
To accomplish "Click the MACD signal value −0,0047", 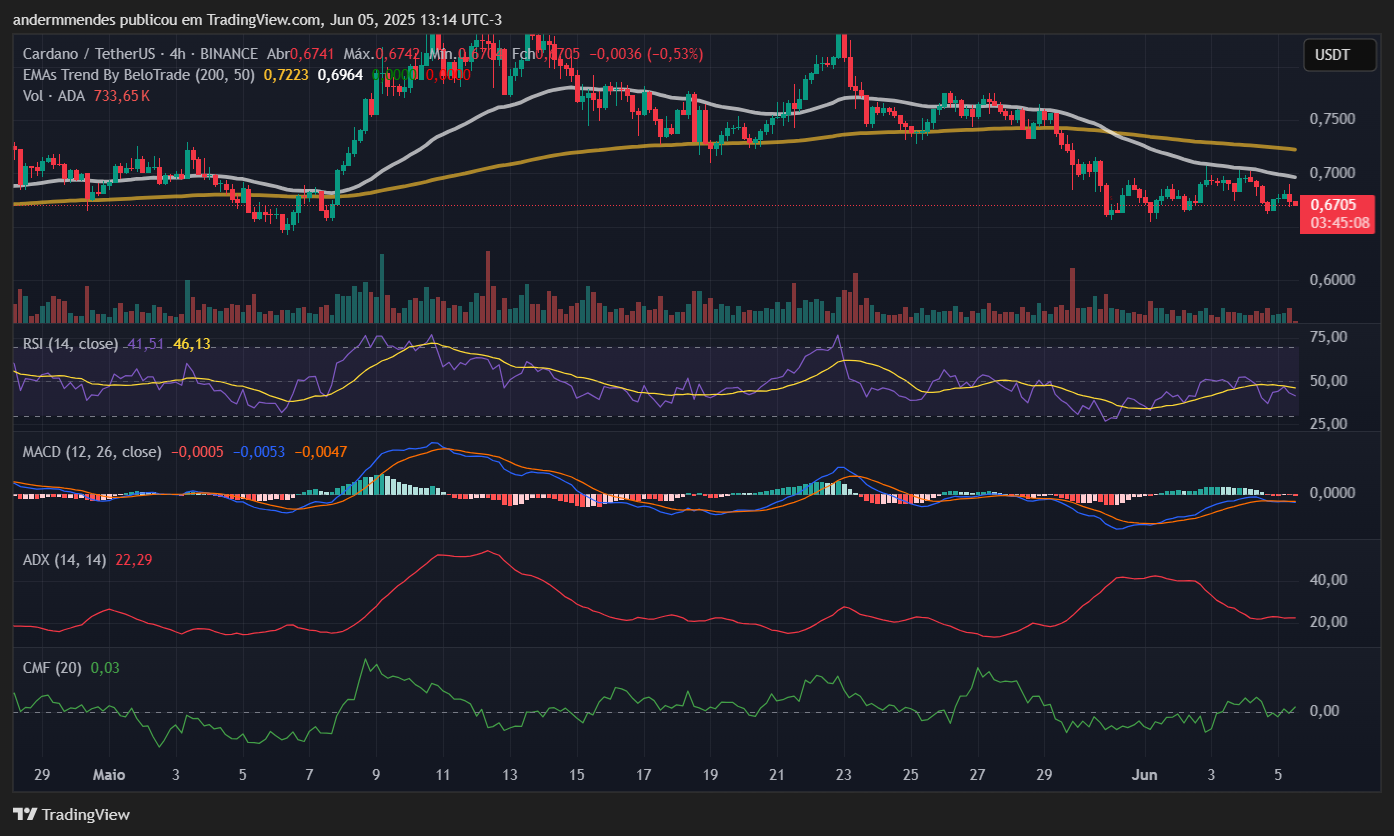I will (x=321, y=452).
